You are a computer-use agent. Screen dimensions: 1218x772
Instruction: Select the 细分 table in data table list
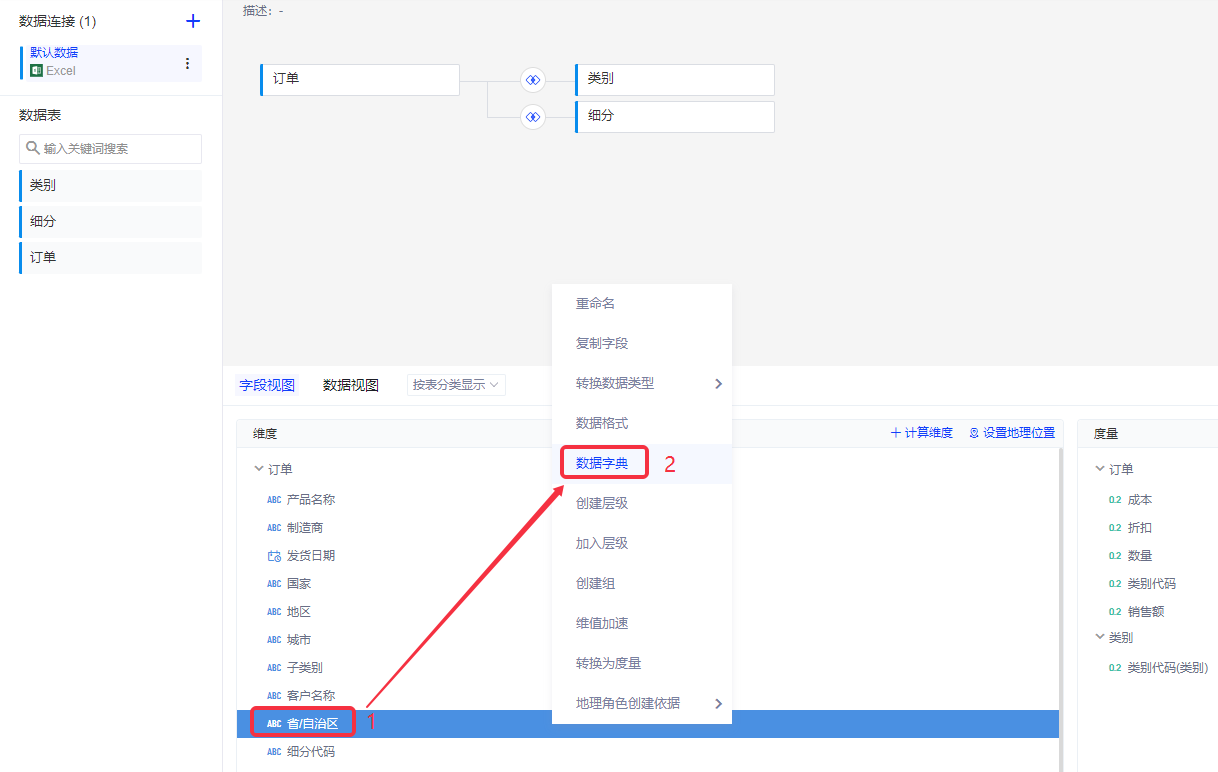pos(110,222)
